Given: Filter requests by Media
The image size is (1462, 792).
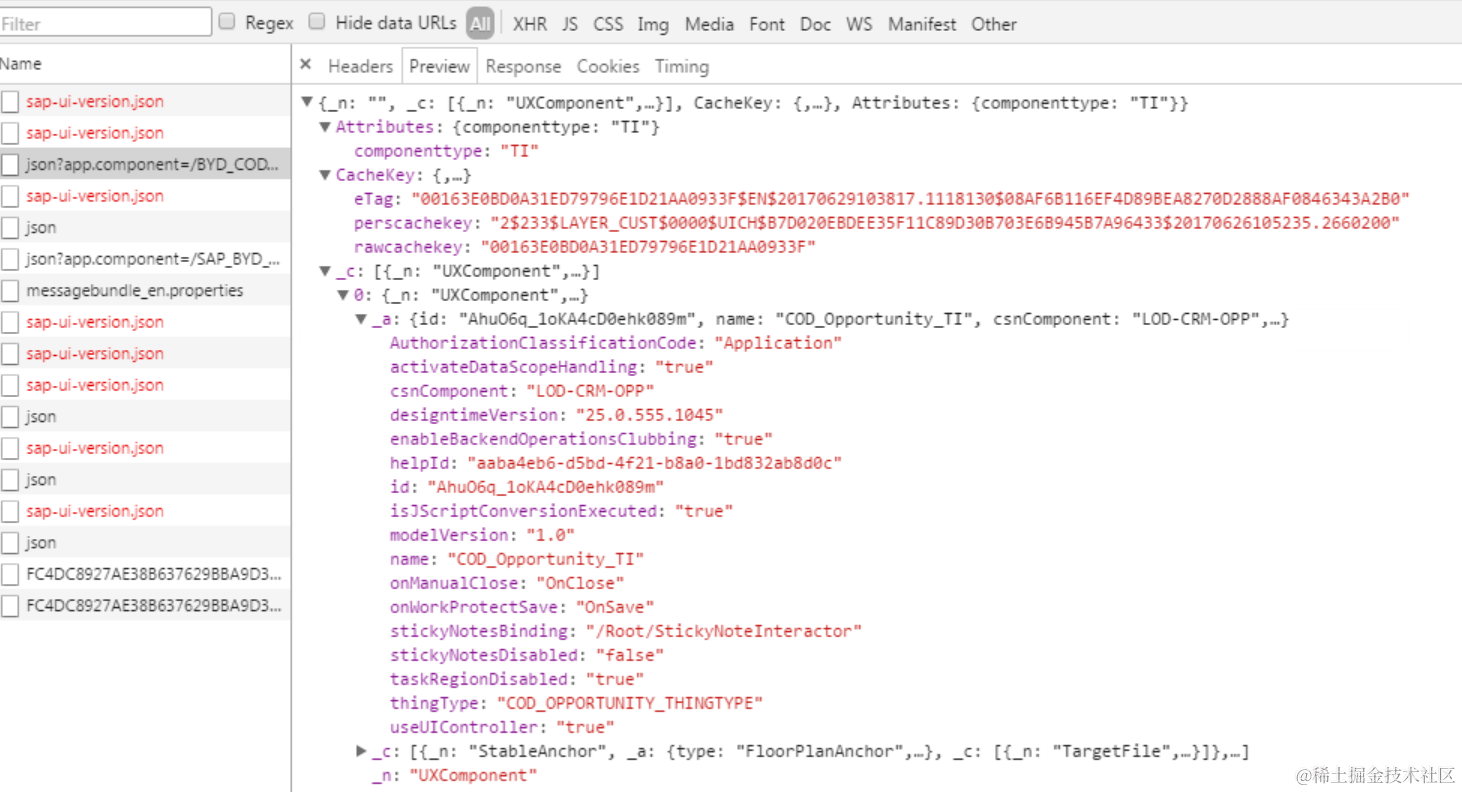Looking at the screenshot, I should coord(709,24).
